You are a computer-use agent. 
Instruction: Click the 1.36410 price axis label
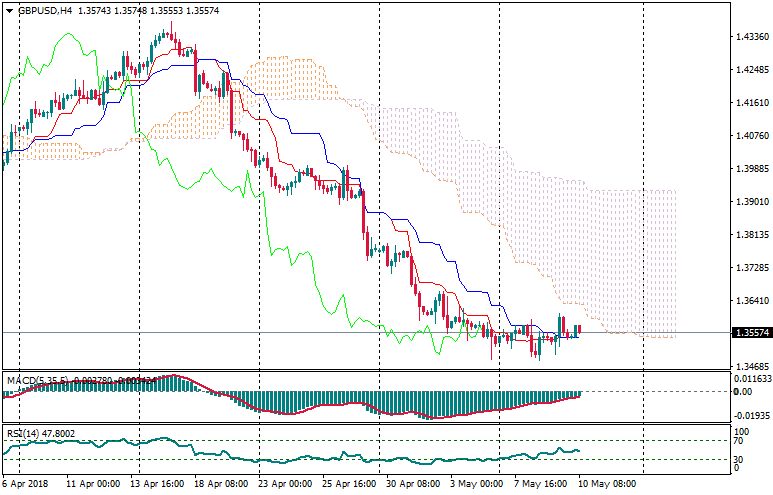750,301
